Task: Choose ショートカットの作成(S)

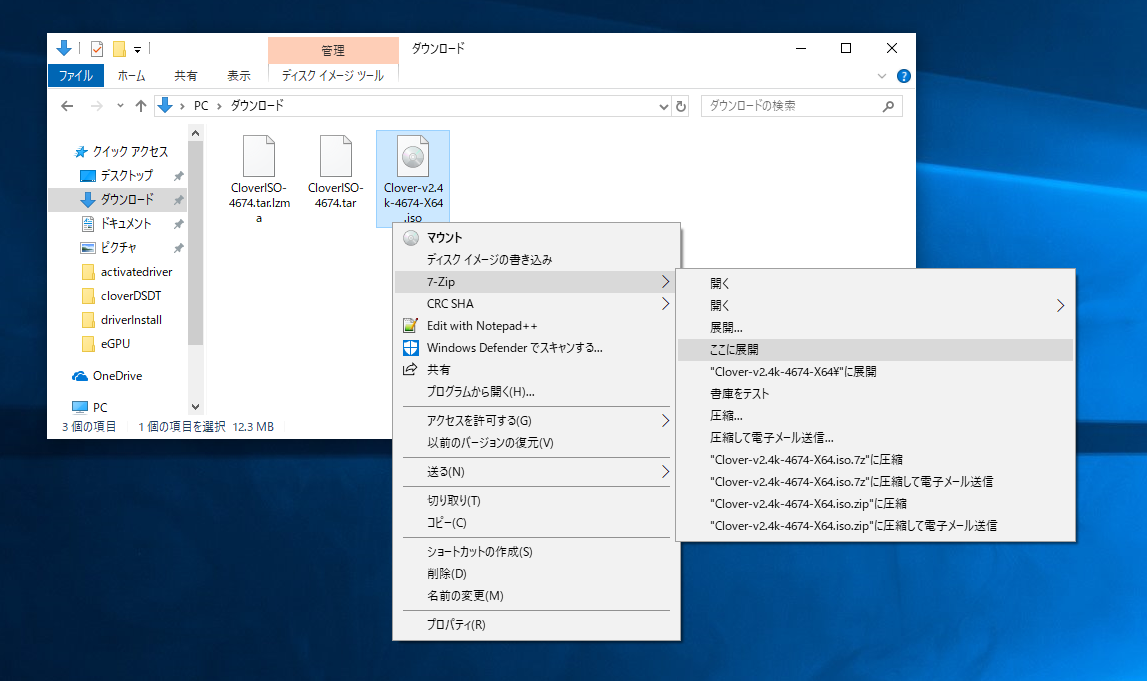Action: pyautogui.click(x=536, y=552)
